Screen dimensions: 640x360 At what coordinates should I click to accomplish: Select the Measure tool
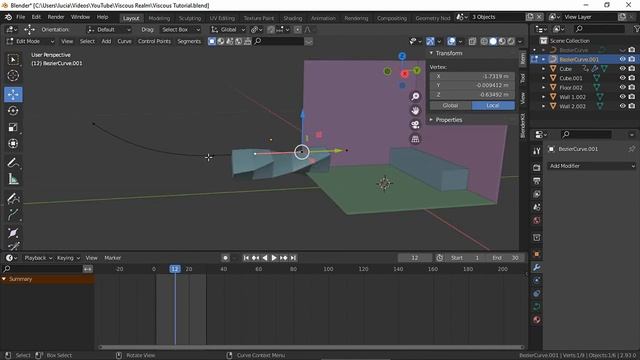(x=13, y=179)
